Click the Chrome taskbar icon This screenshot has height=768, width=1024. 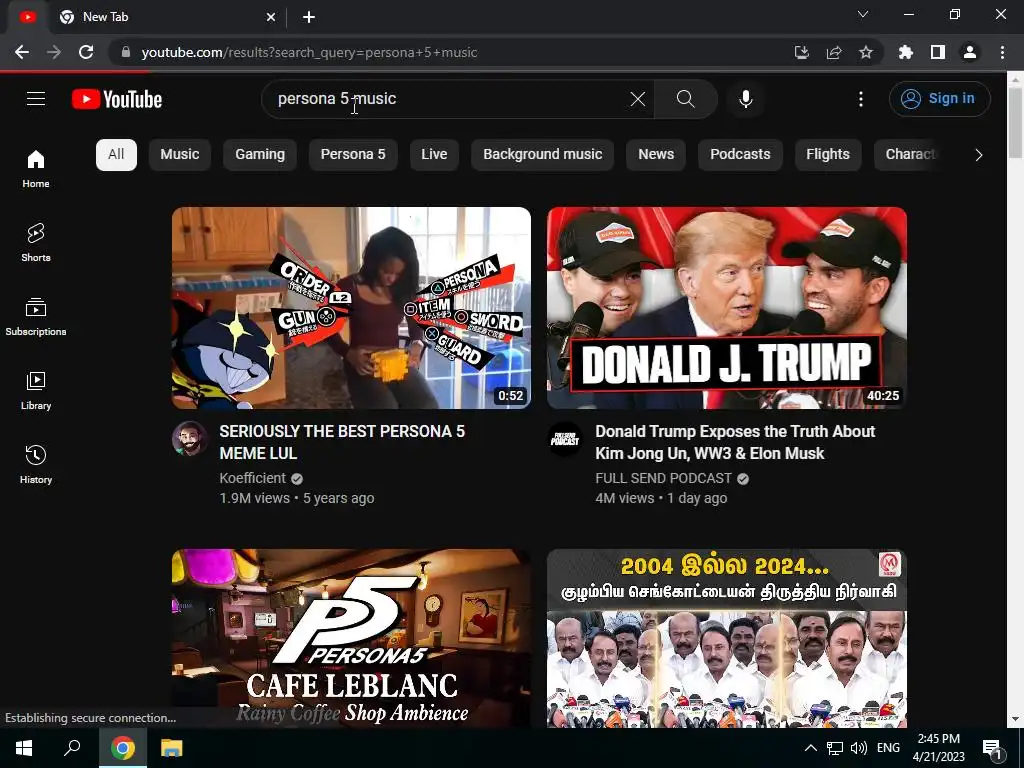[123, 748]
